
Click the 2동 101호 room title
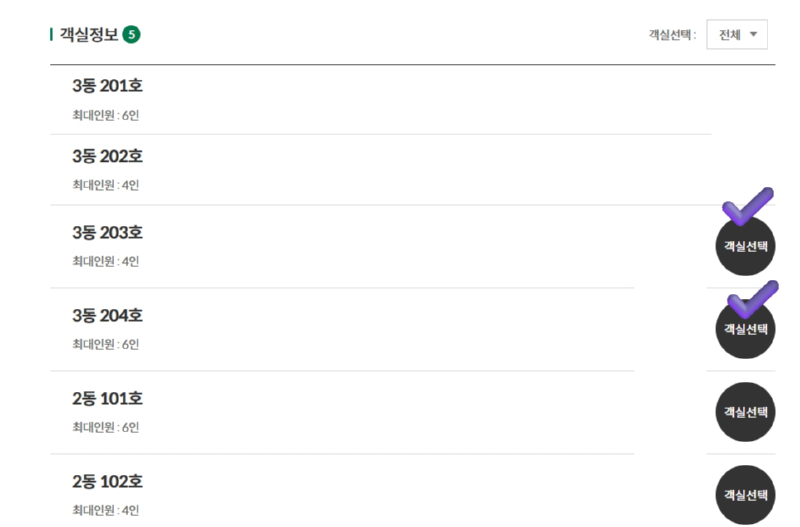pos(107,399)
